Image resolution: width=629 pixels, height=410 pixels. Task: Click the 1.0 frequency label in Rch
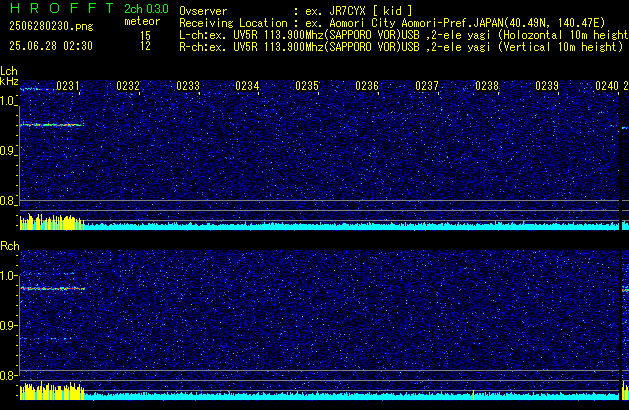tap(8, 276)
